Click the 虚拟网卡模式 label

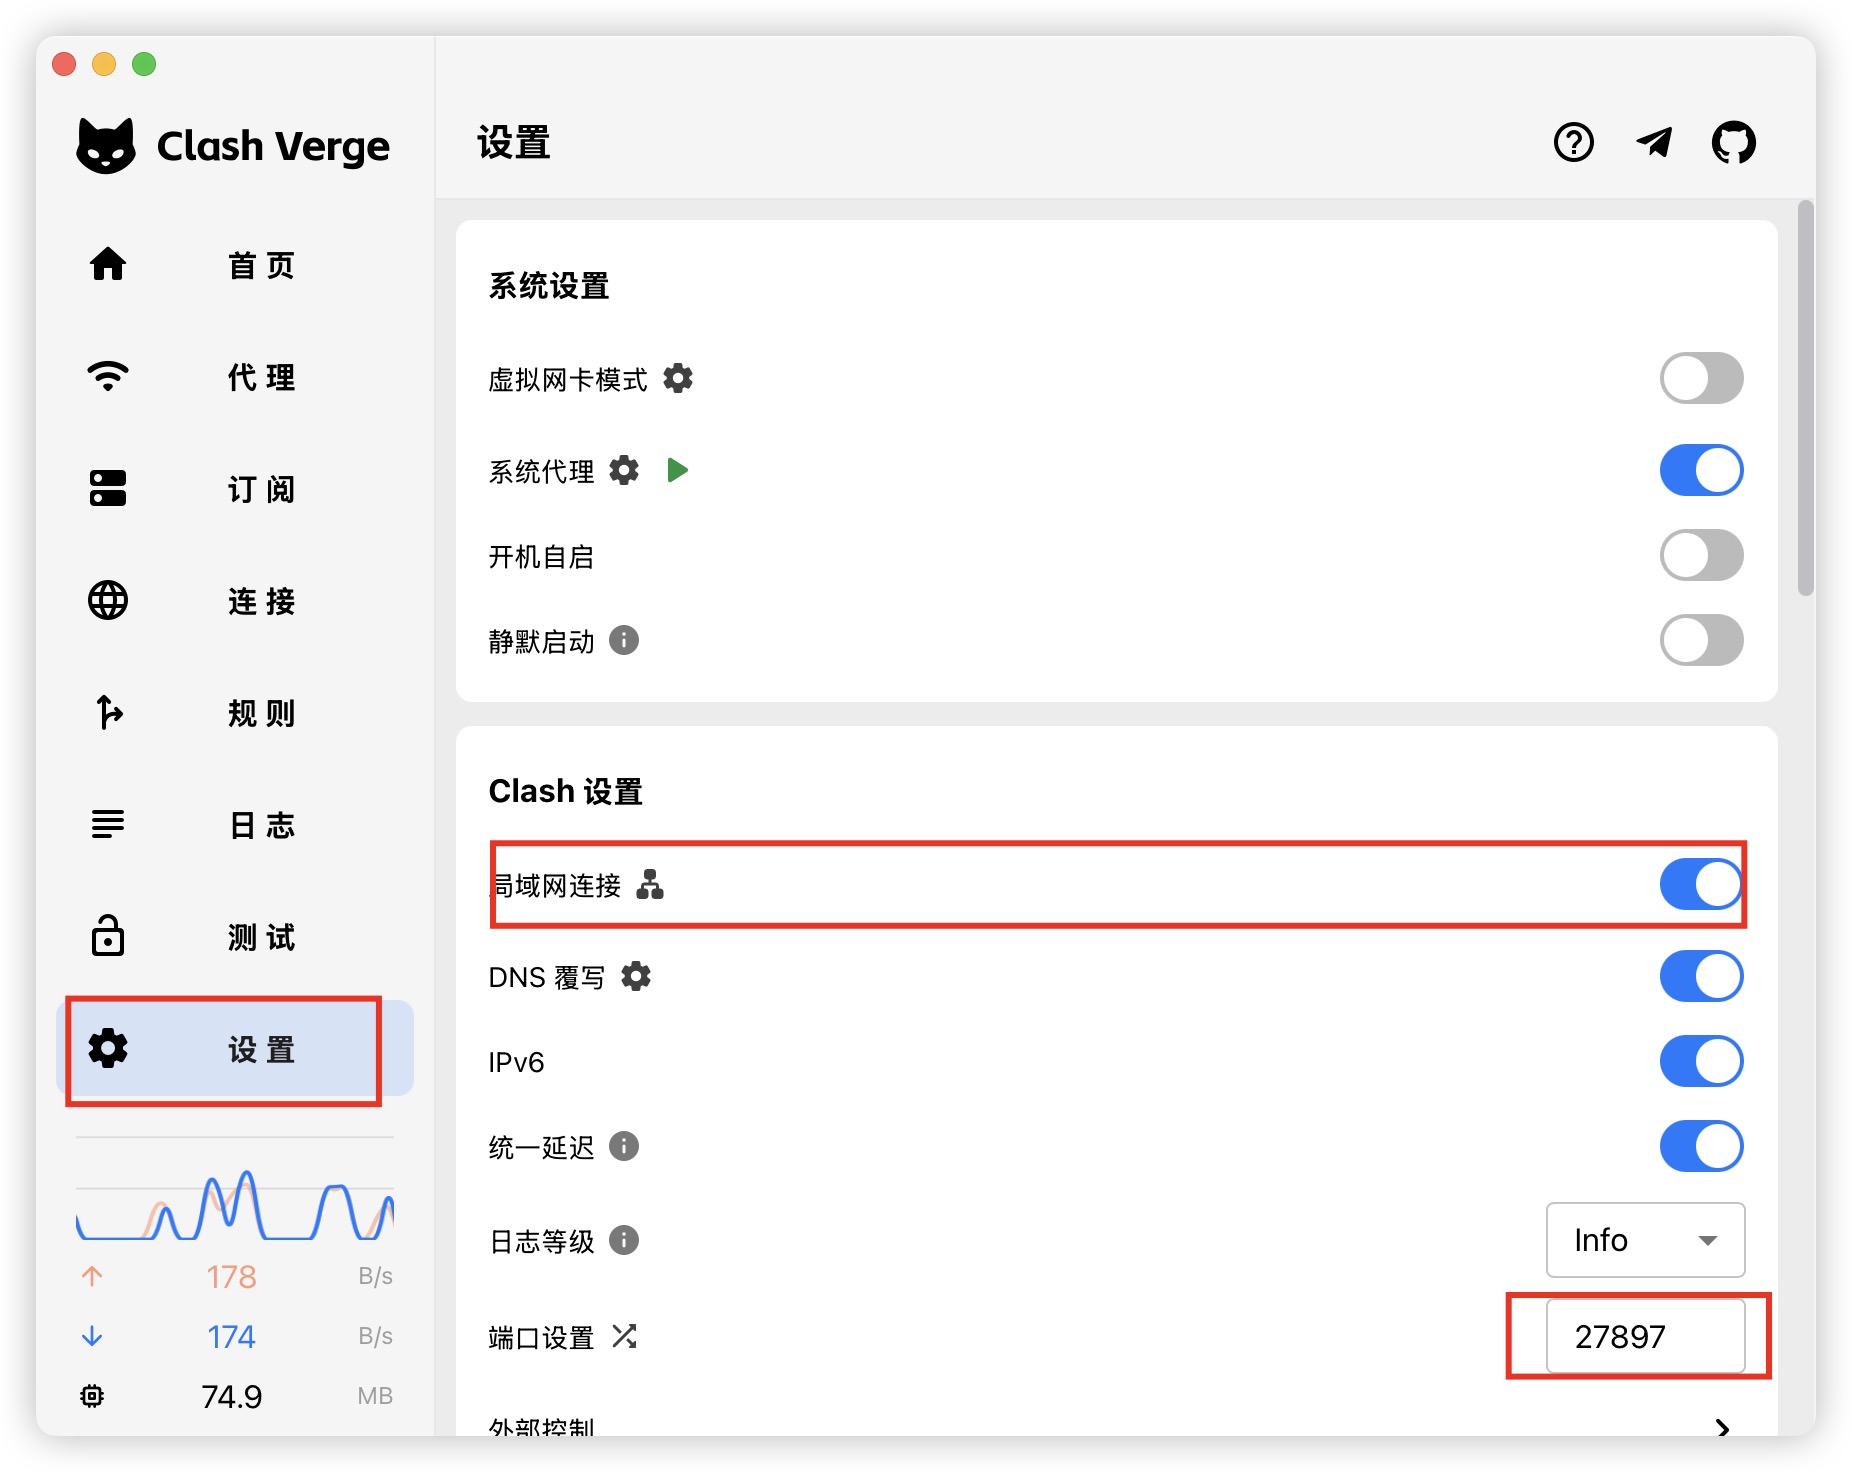click(x=567, y=380)
